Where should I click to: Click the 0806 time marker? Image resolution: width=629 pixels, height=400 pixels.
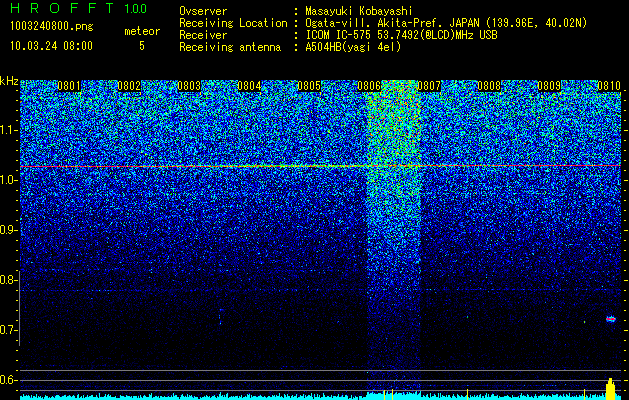point(369,86)
